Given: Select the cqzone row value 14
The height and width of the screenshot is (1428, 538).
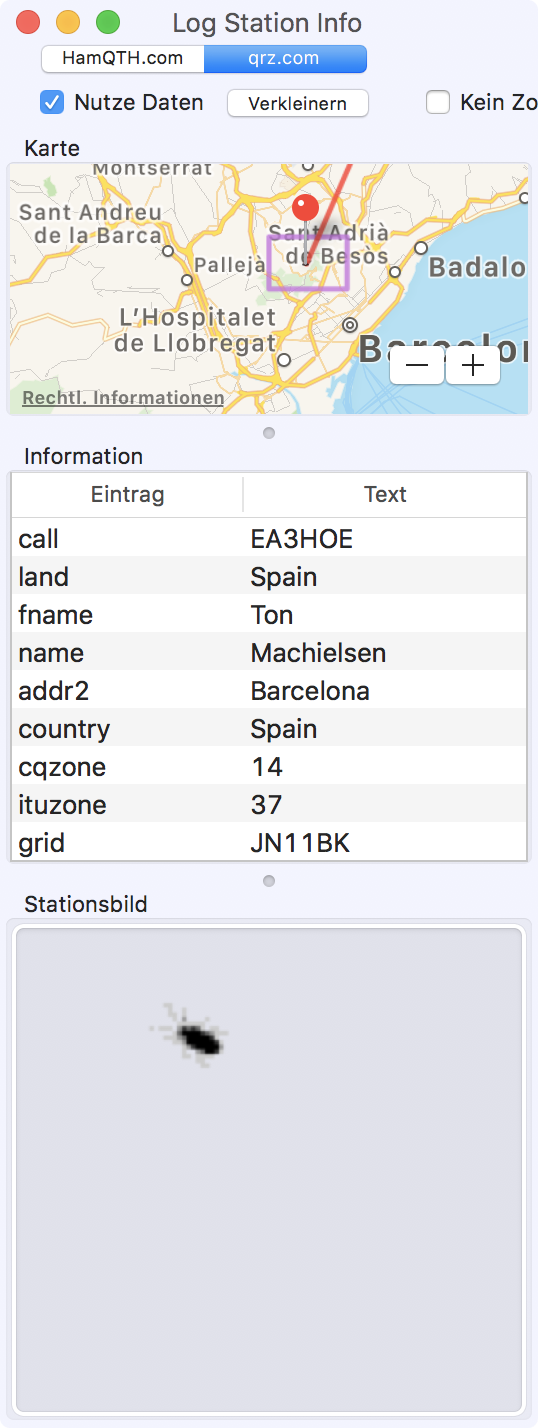Looking at the screenshot, I should tap(269, 767).
